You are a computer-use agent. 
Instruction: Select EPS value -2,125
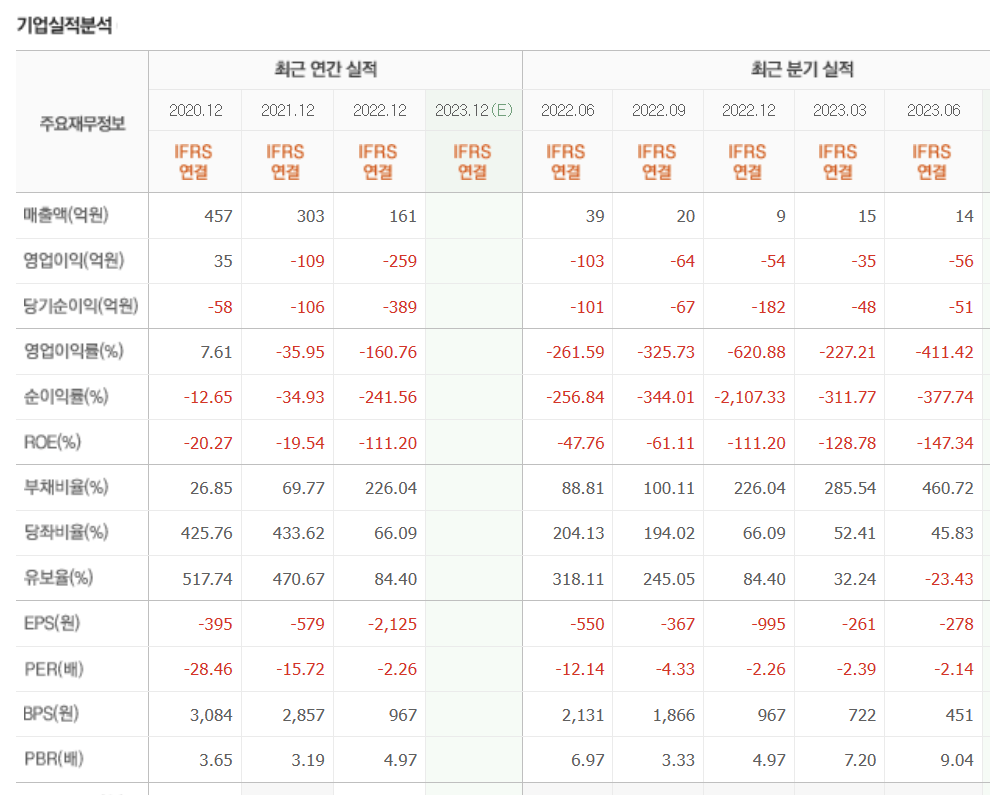393,625
